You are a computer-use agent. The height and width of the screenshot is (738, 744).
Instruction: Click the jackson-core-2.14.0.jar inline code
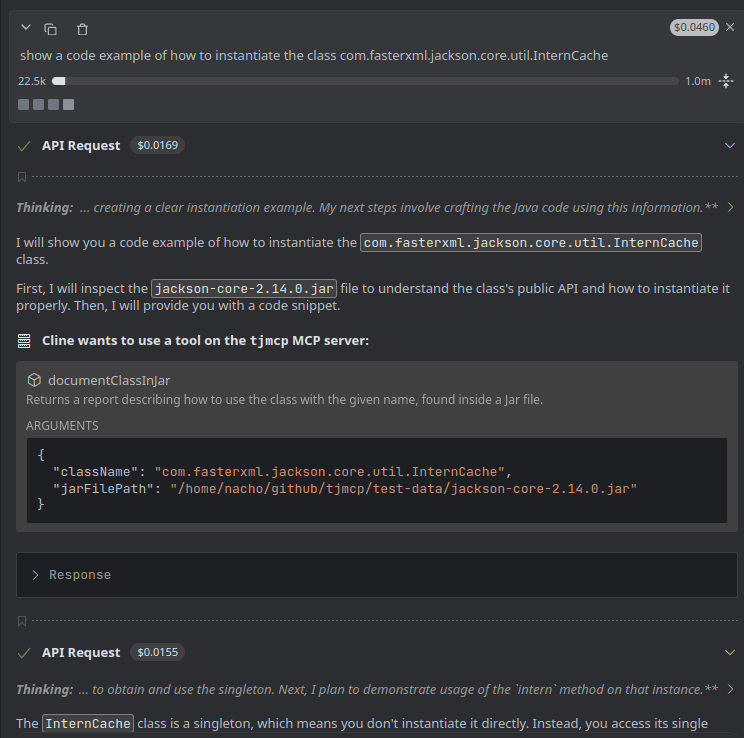tap(244, 289)
